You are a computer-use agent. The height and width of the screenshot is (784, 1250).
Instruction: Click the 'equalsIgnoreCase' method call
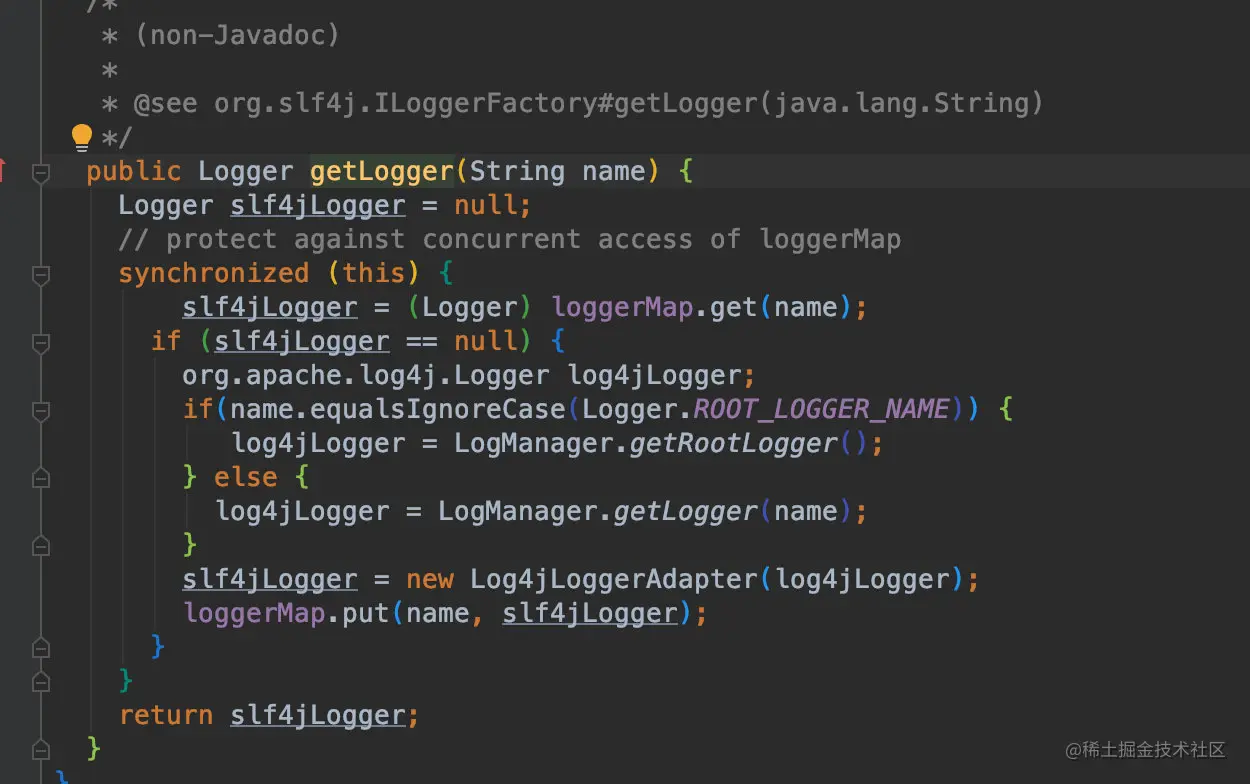(438, 410)
